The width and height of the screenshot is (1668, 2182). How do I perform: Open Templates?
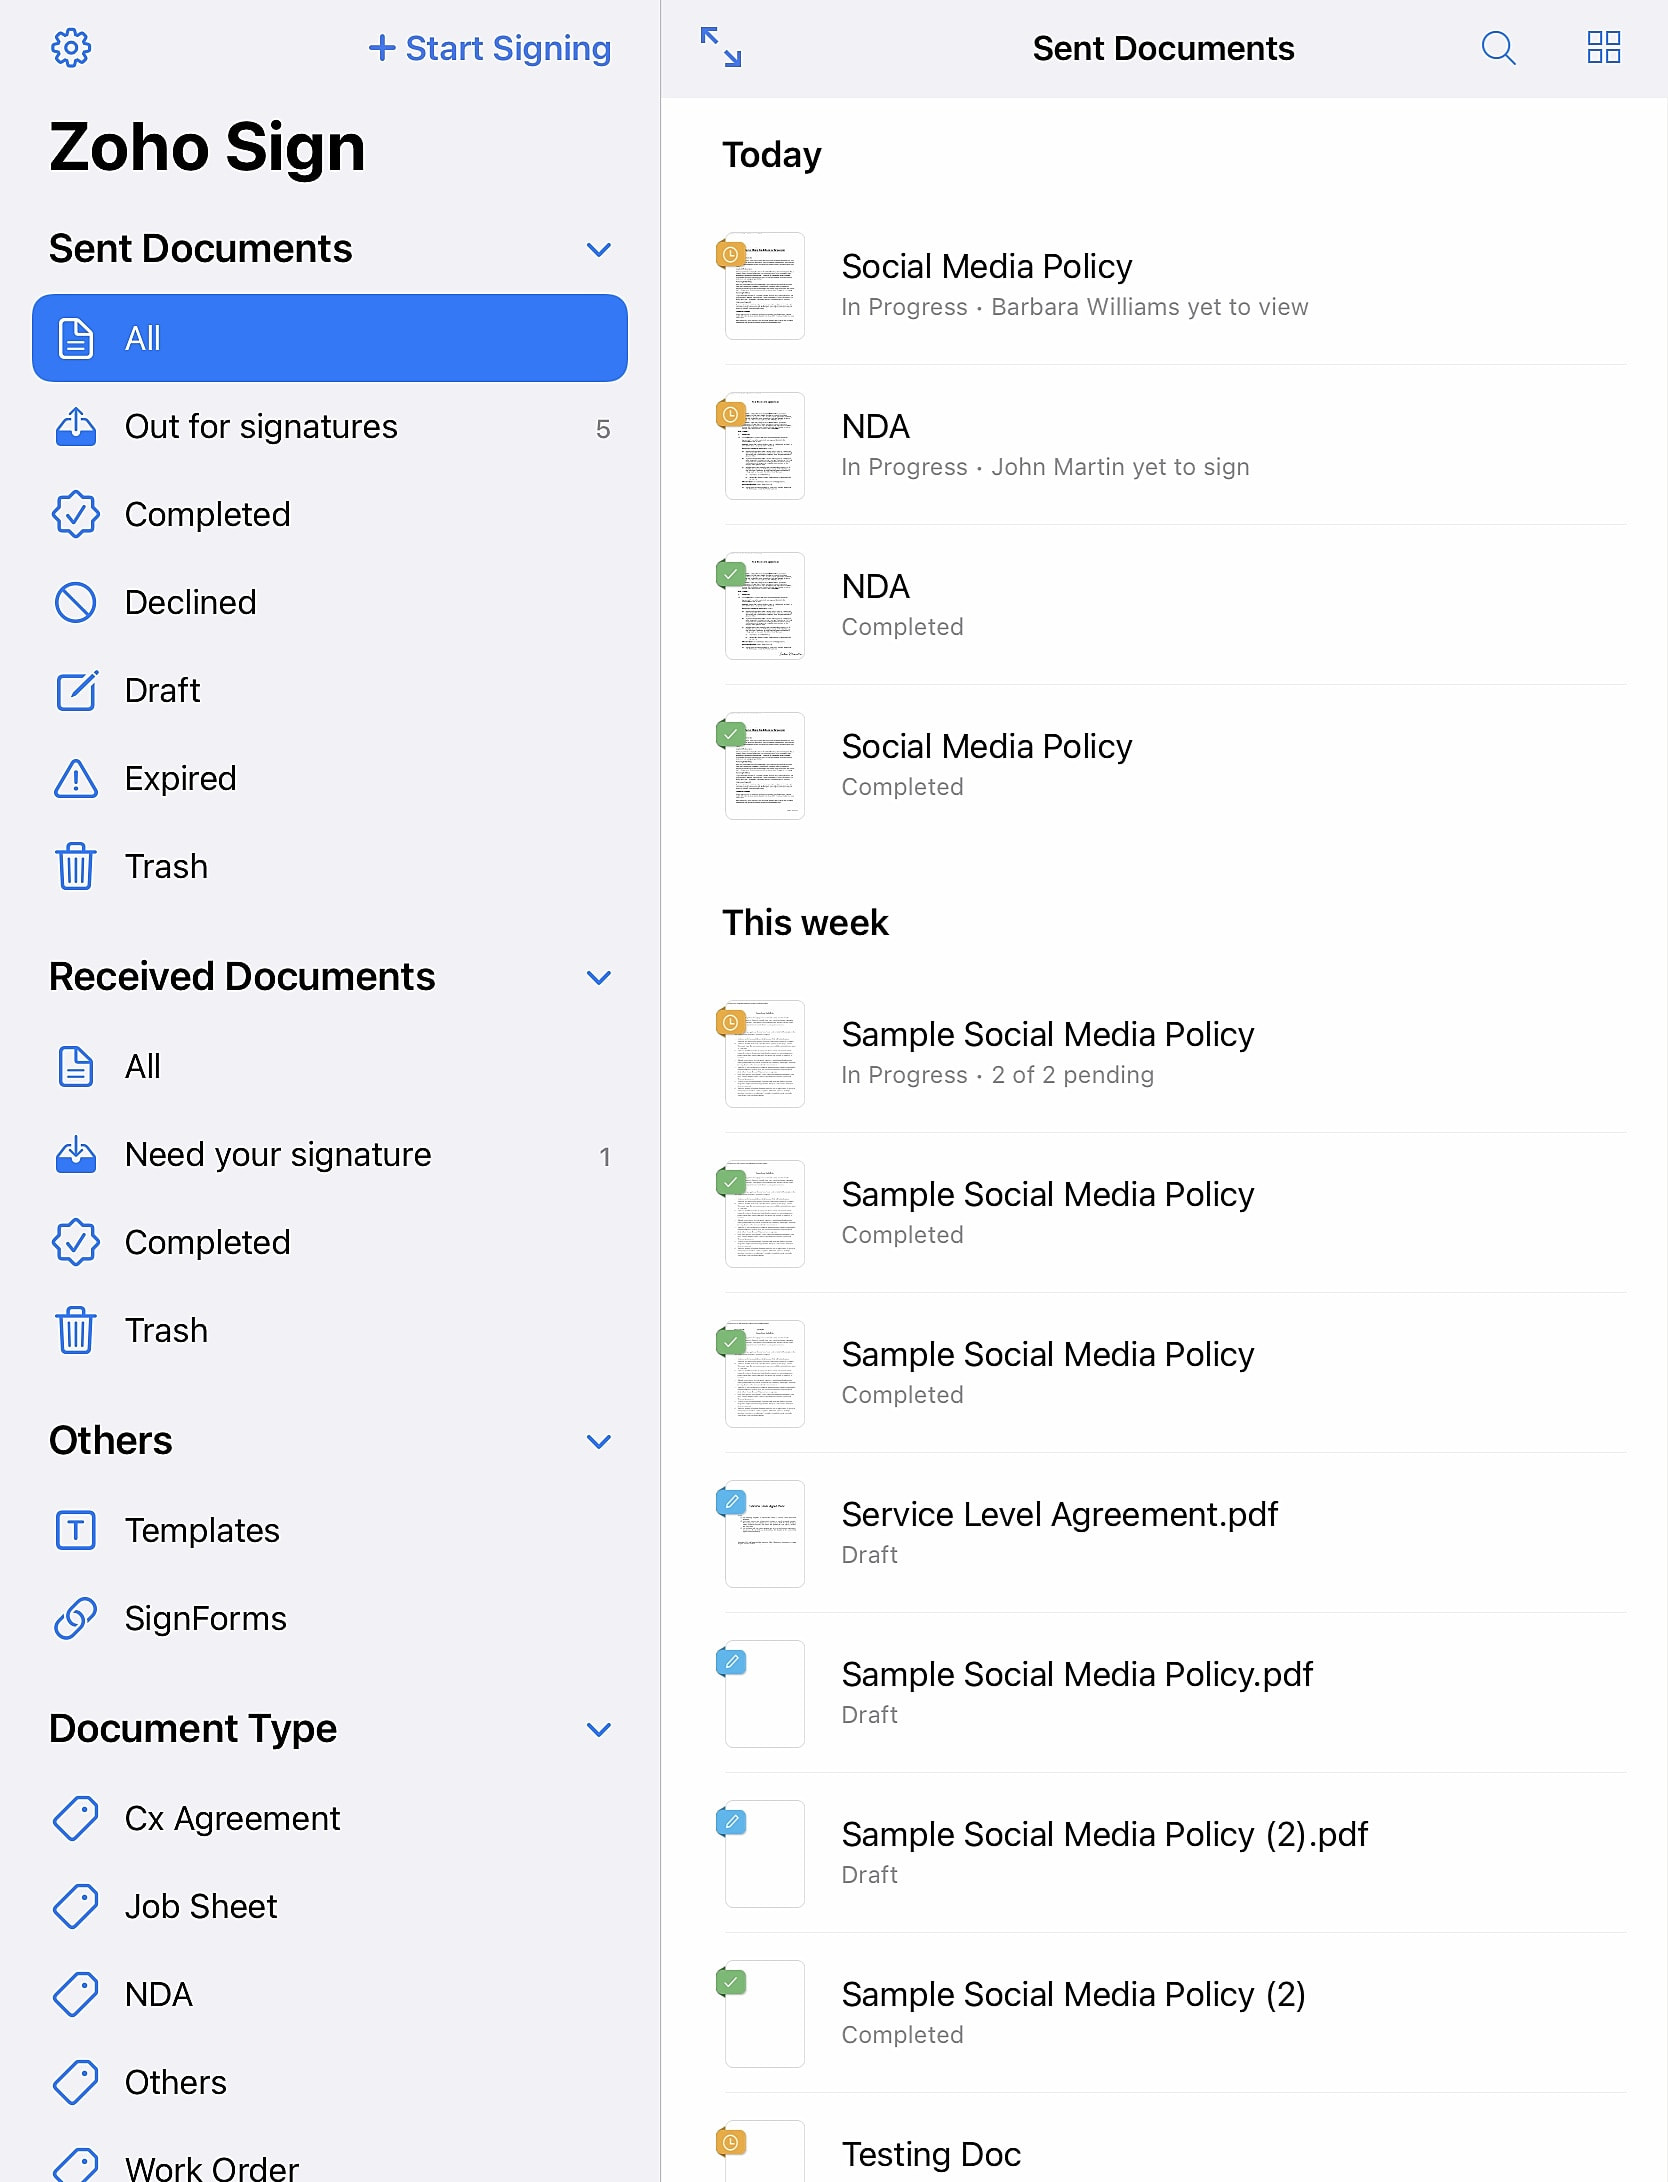[330, 1531]
